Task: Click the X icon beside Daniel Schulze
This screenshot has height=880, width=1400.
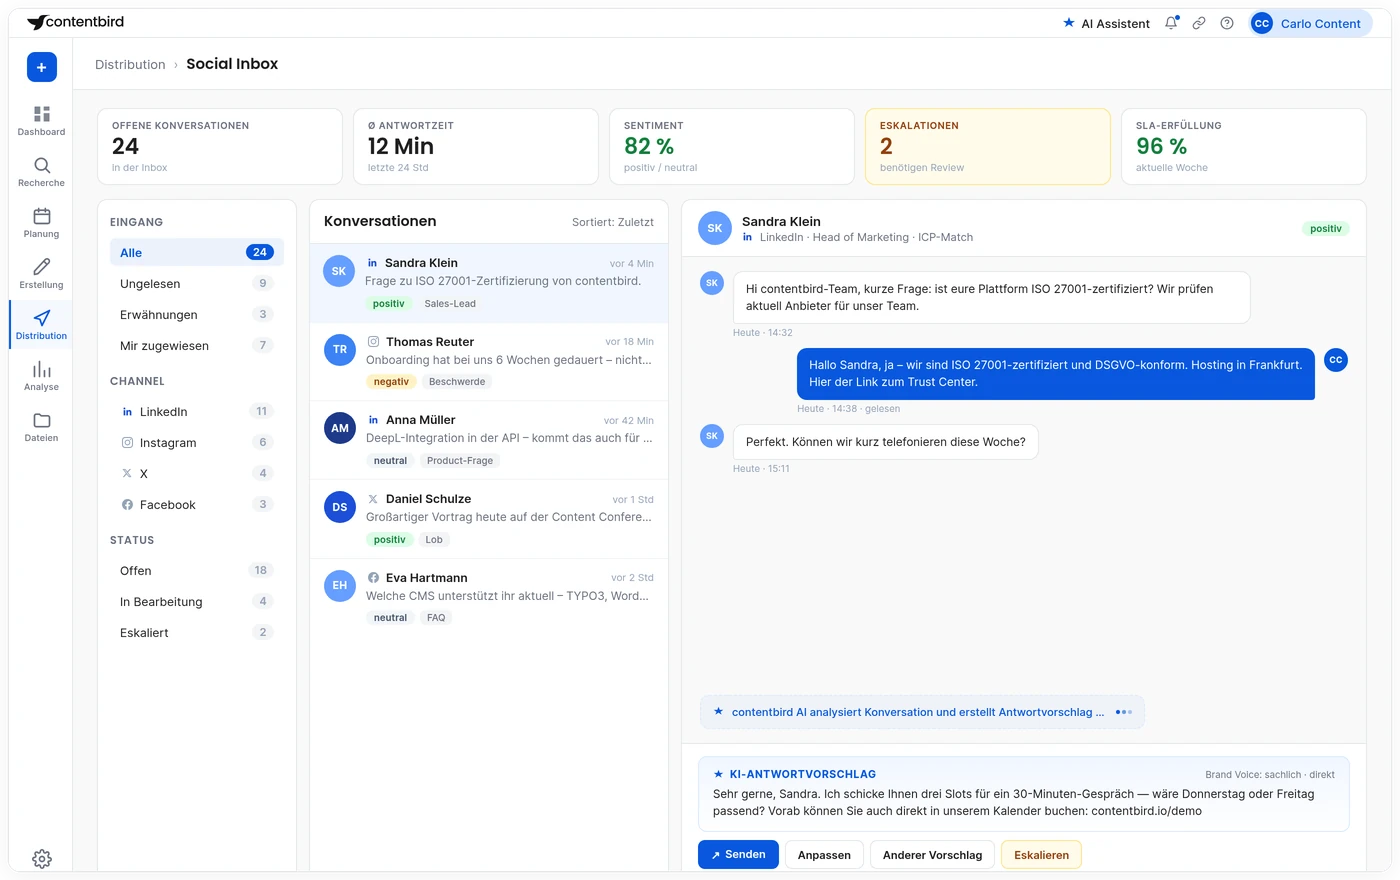Action: pos(373,498)
